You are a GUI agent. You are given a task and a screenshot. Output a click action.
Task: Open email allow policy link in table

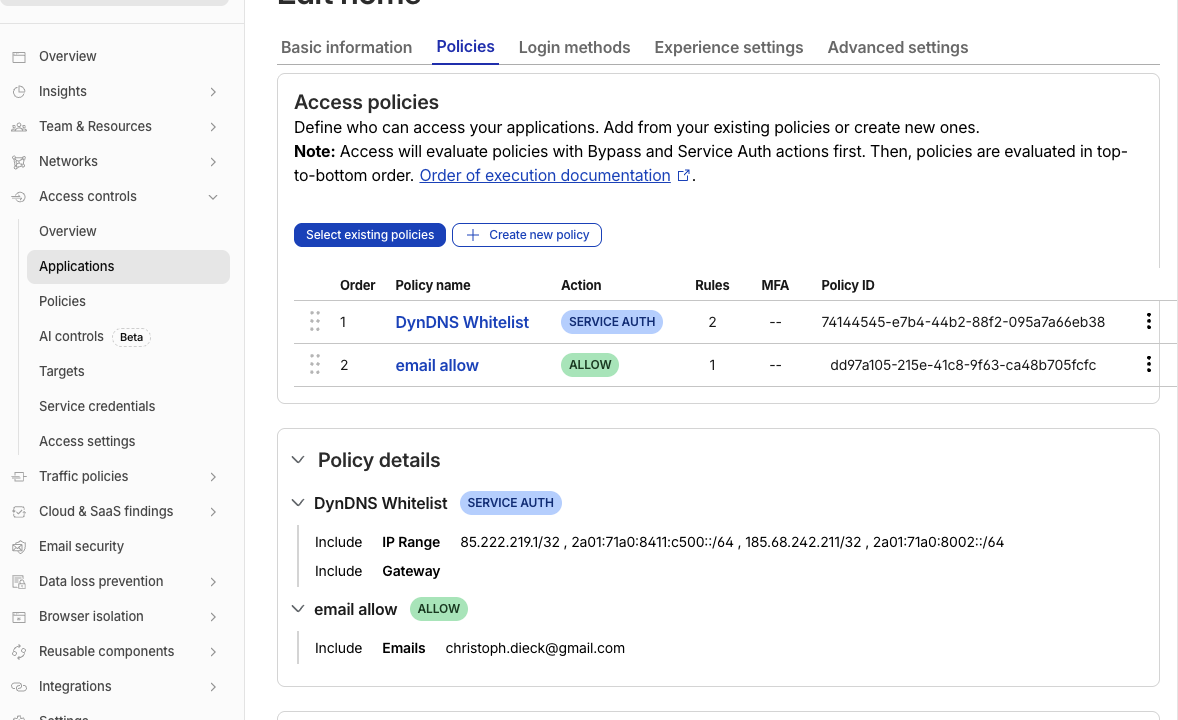click(437, 365)
